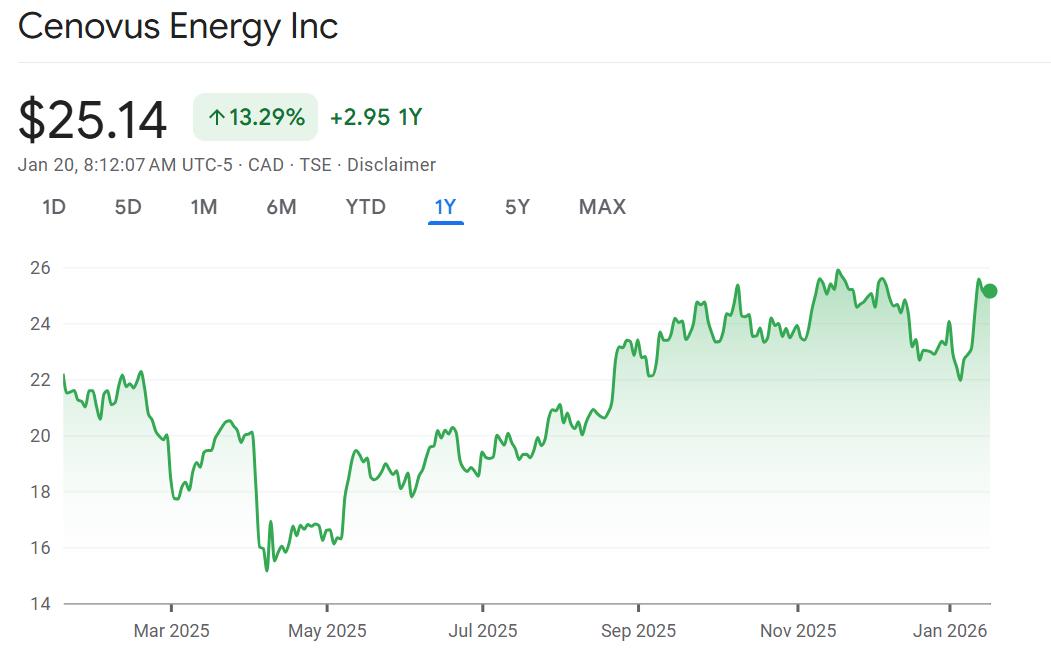Image resolution: width=1051 pixels, height=667 pixels.
Task: Switch to the 1D time range
Action: point(54,207)
